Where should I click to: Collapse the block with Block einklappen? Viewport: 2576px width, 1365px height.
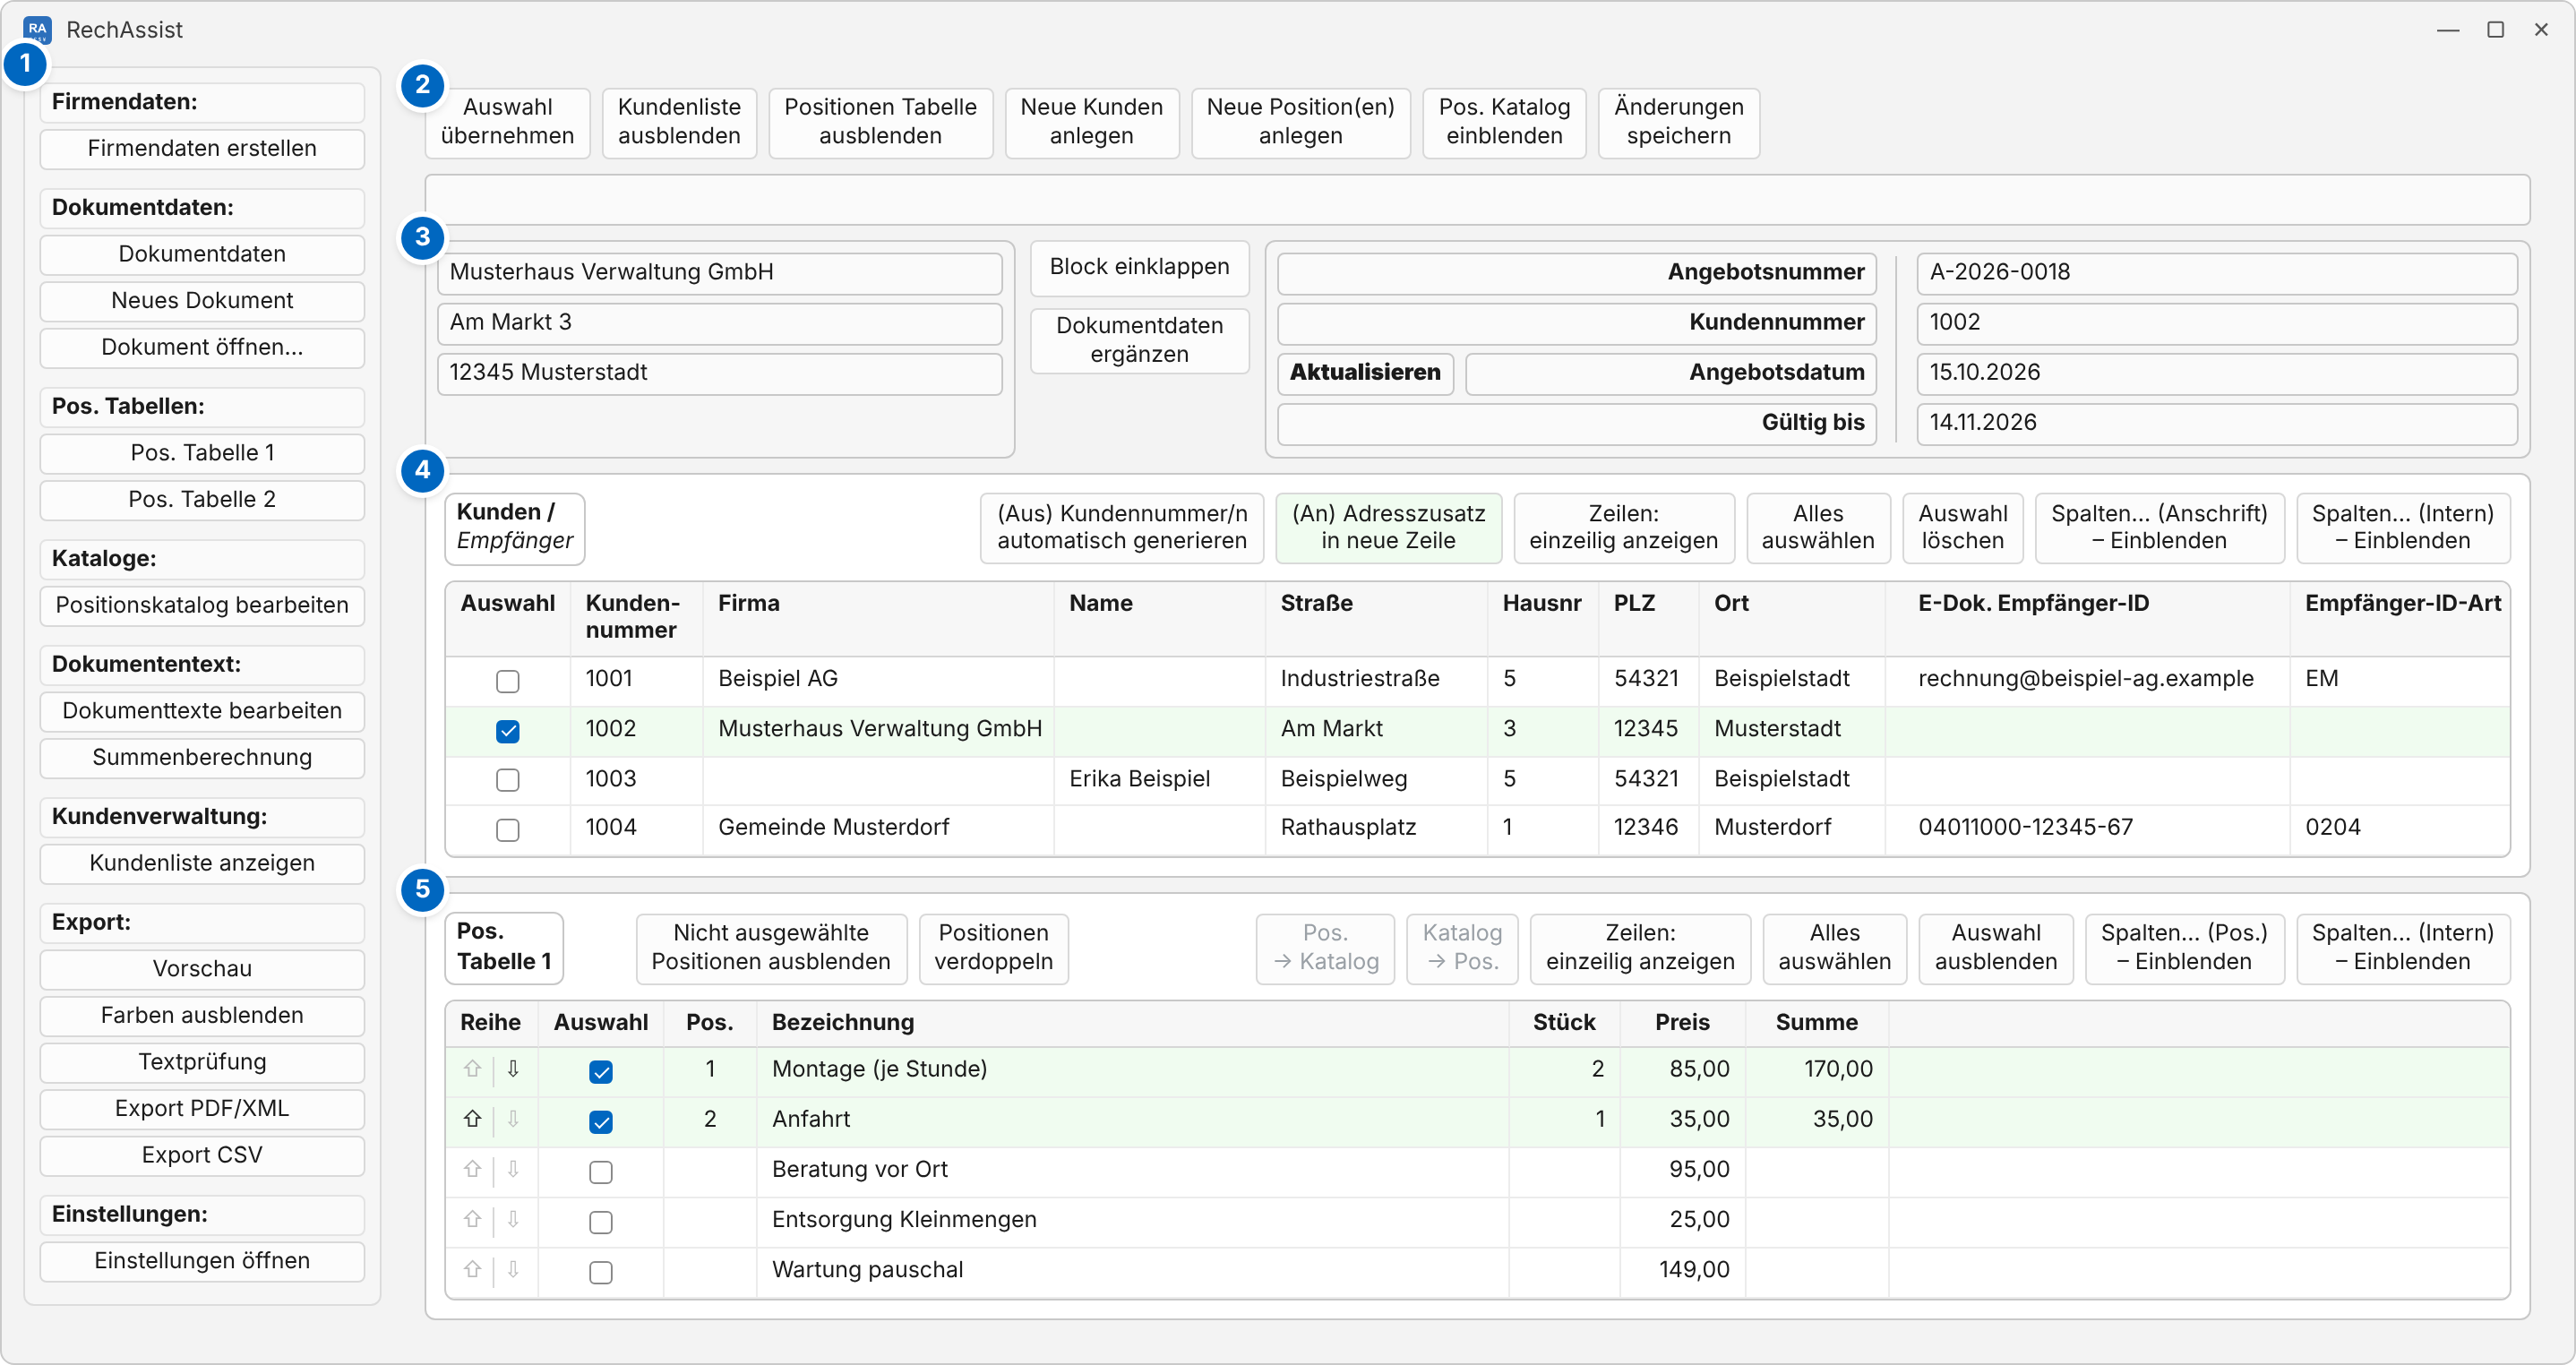pyautogui.click(x=1139, y=267)
